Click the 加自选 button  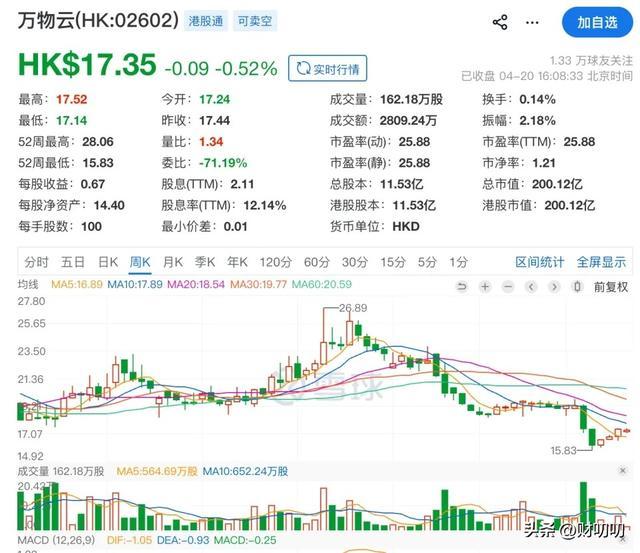(x=597, y=22)
